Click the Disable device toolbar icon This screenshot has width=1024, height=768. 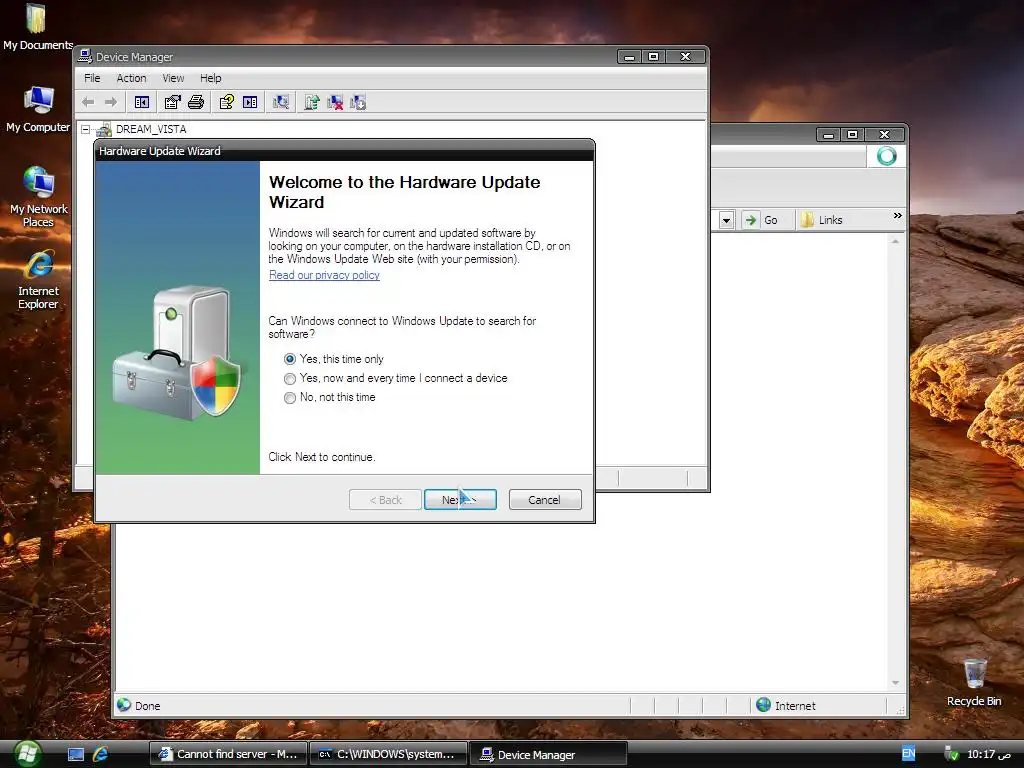pos(358,102)
